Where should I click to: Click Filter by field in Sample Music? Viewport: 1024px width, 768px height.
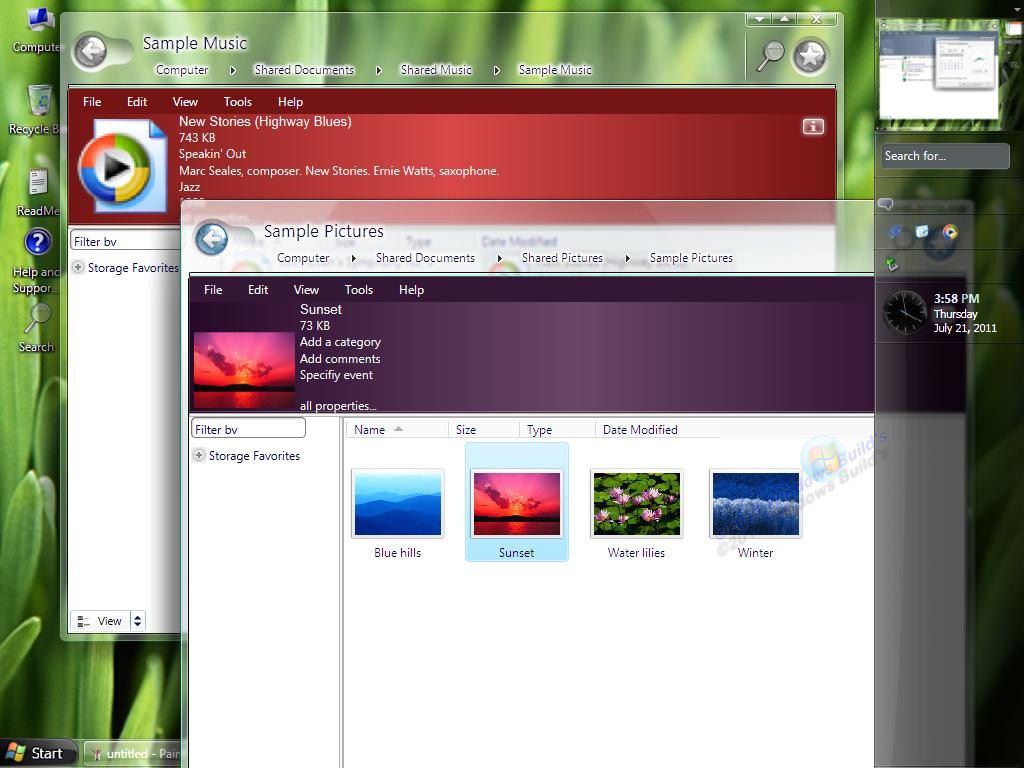[x=125, y=241]
